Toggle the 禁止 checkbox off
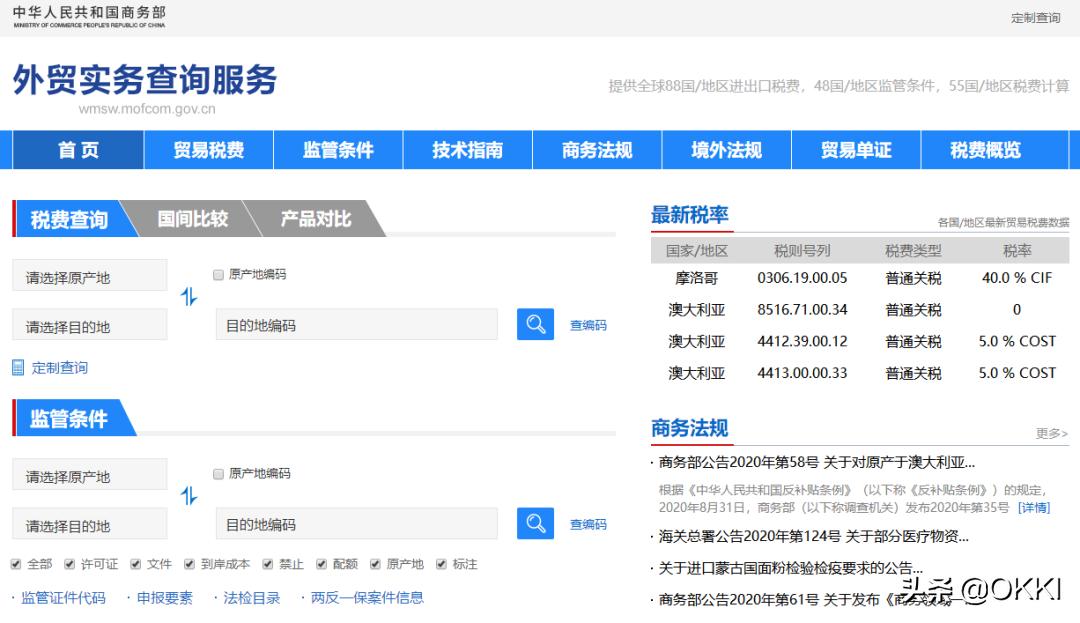This screenshot has width=1080, height=623. point(267,564)
